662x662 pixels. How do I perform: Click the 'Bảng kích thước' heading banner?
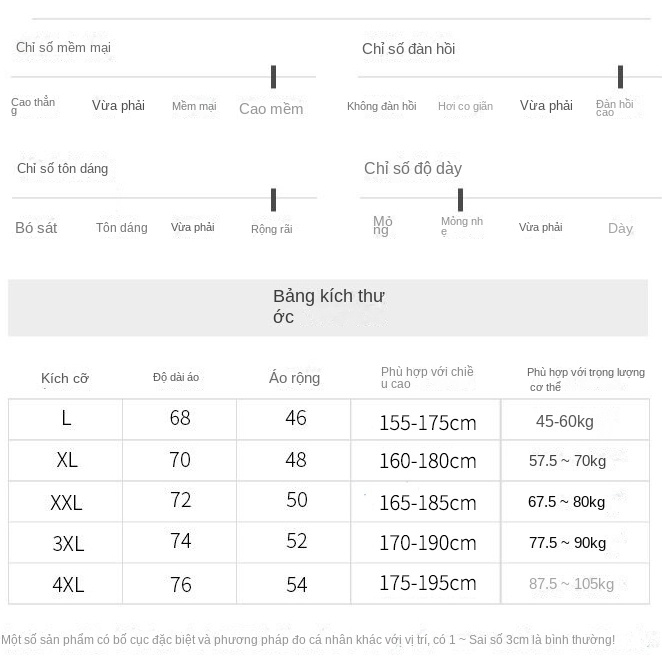click(x=328, y=307)
